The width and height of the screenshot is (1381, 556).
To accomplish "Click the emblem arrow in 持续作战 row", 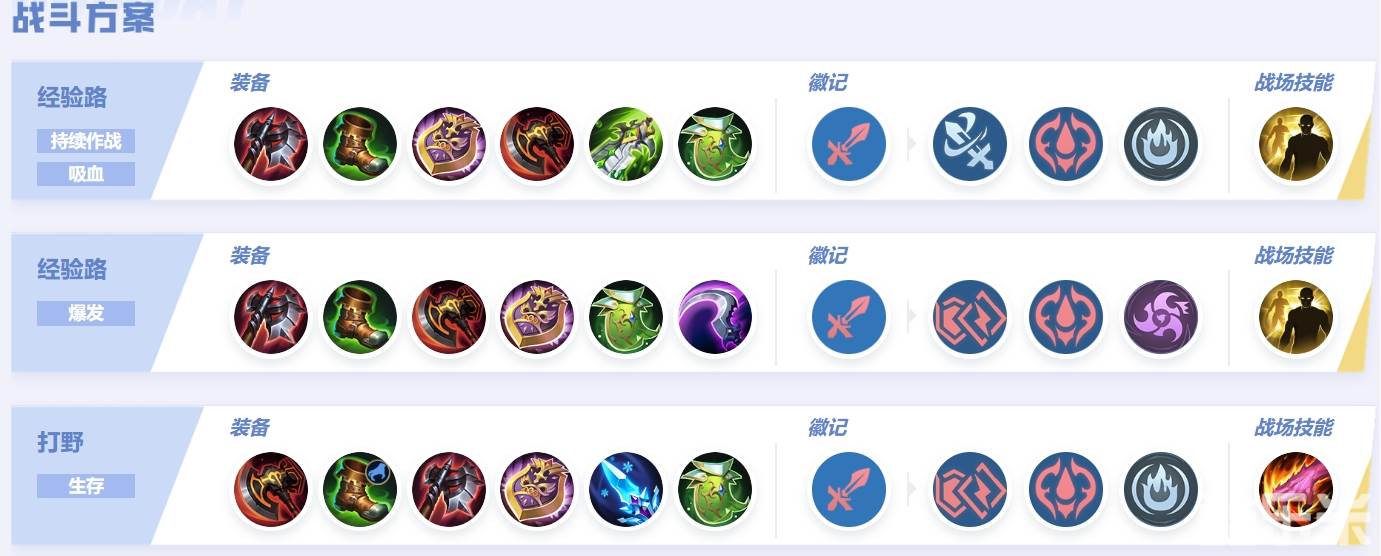I will [911, 145].
